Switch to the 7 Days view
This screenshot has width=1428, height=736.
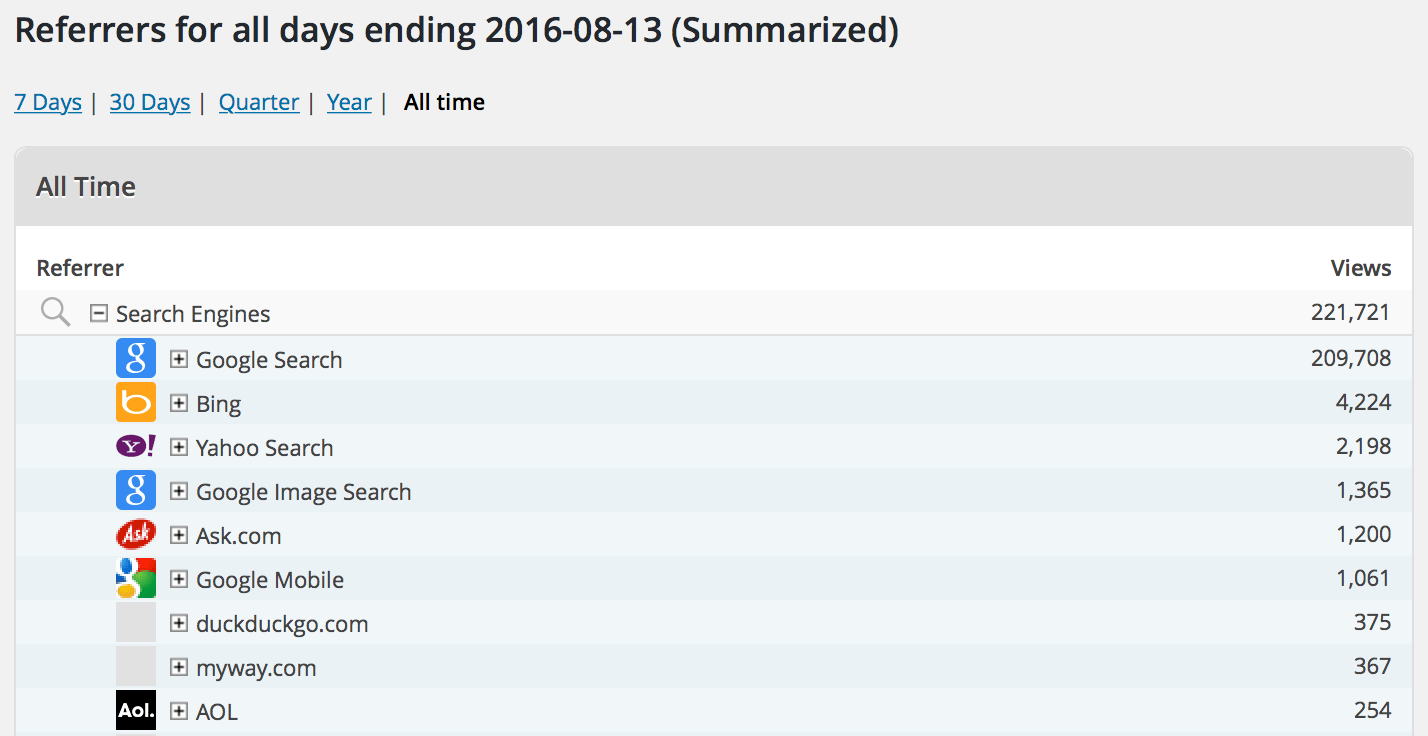pyautogui.click(x=47, y=101)
